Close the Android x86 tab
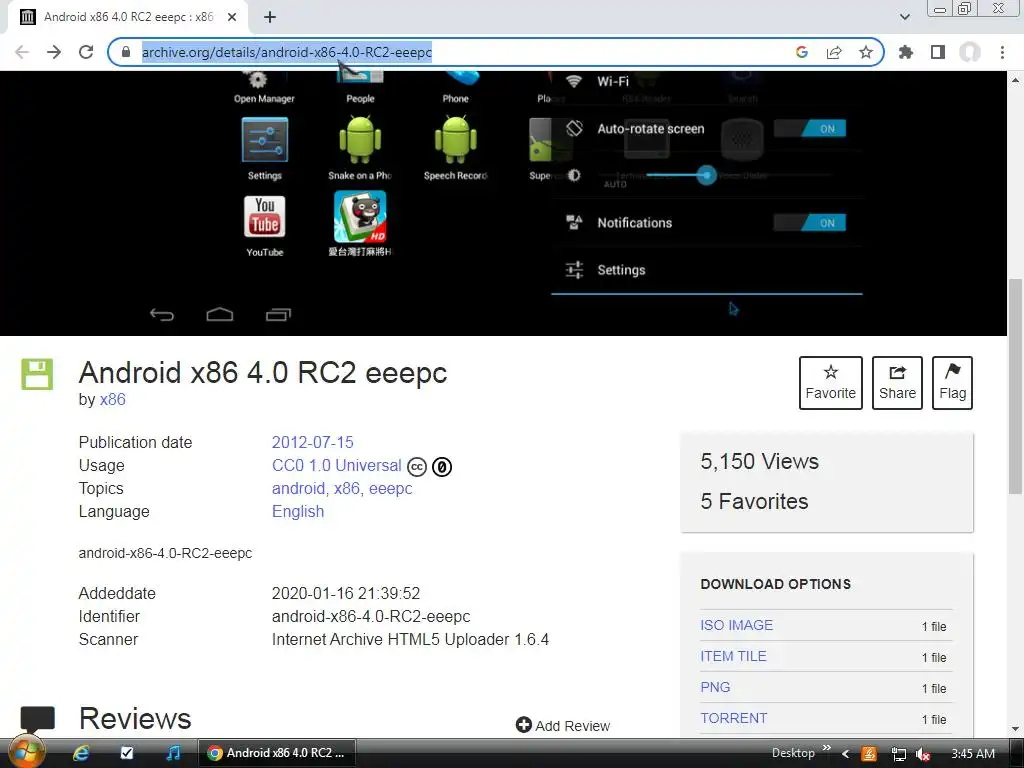Viewport: 1024px width, 768px height. point(232,17)
